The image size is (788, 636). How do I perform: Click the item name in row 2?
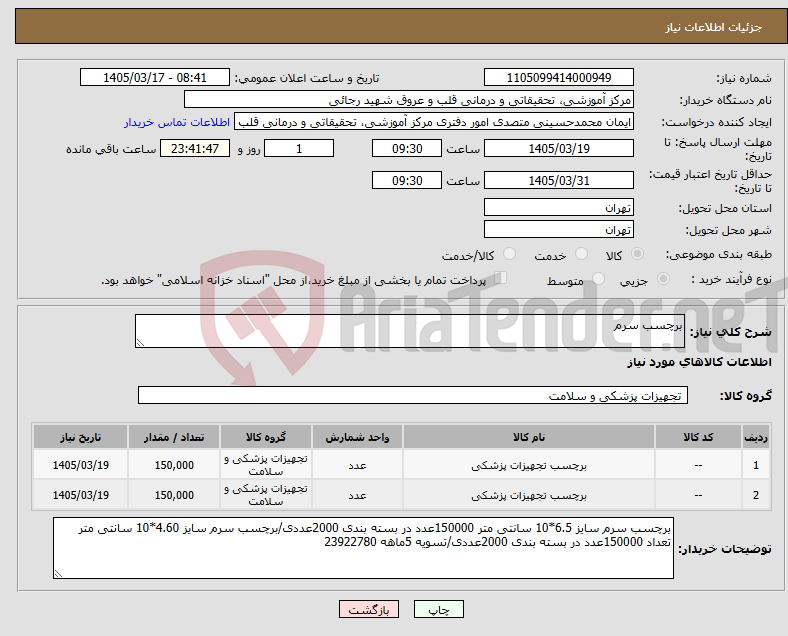point(529,495)
